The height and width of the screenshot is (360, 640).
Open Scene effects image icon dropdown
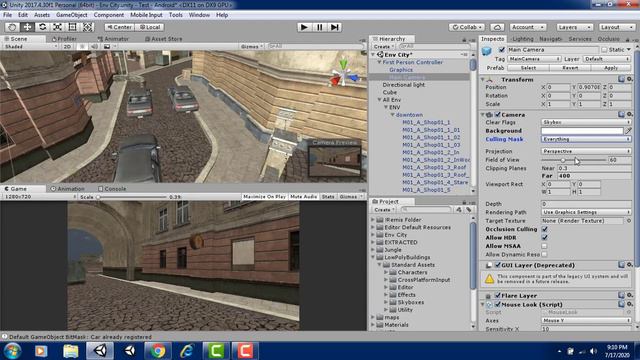pos(109,47)
